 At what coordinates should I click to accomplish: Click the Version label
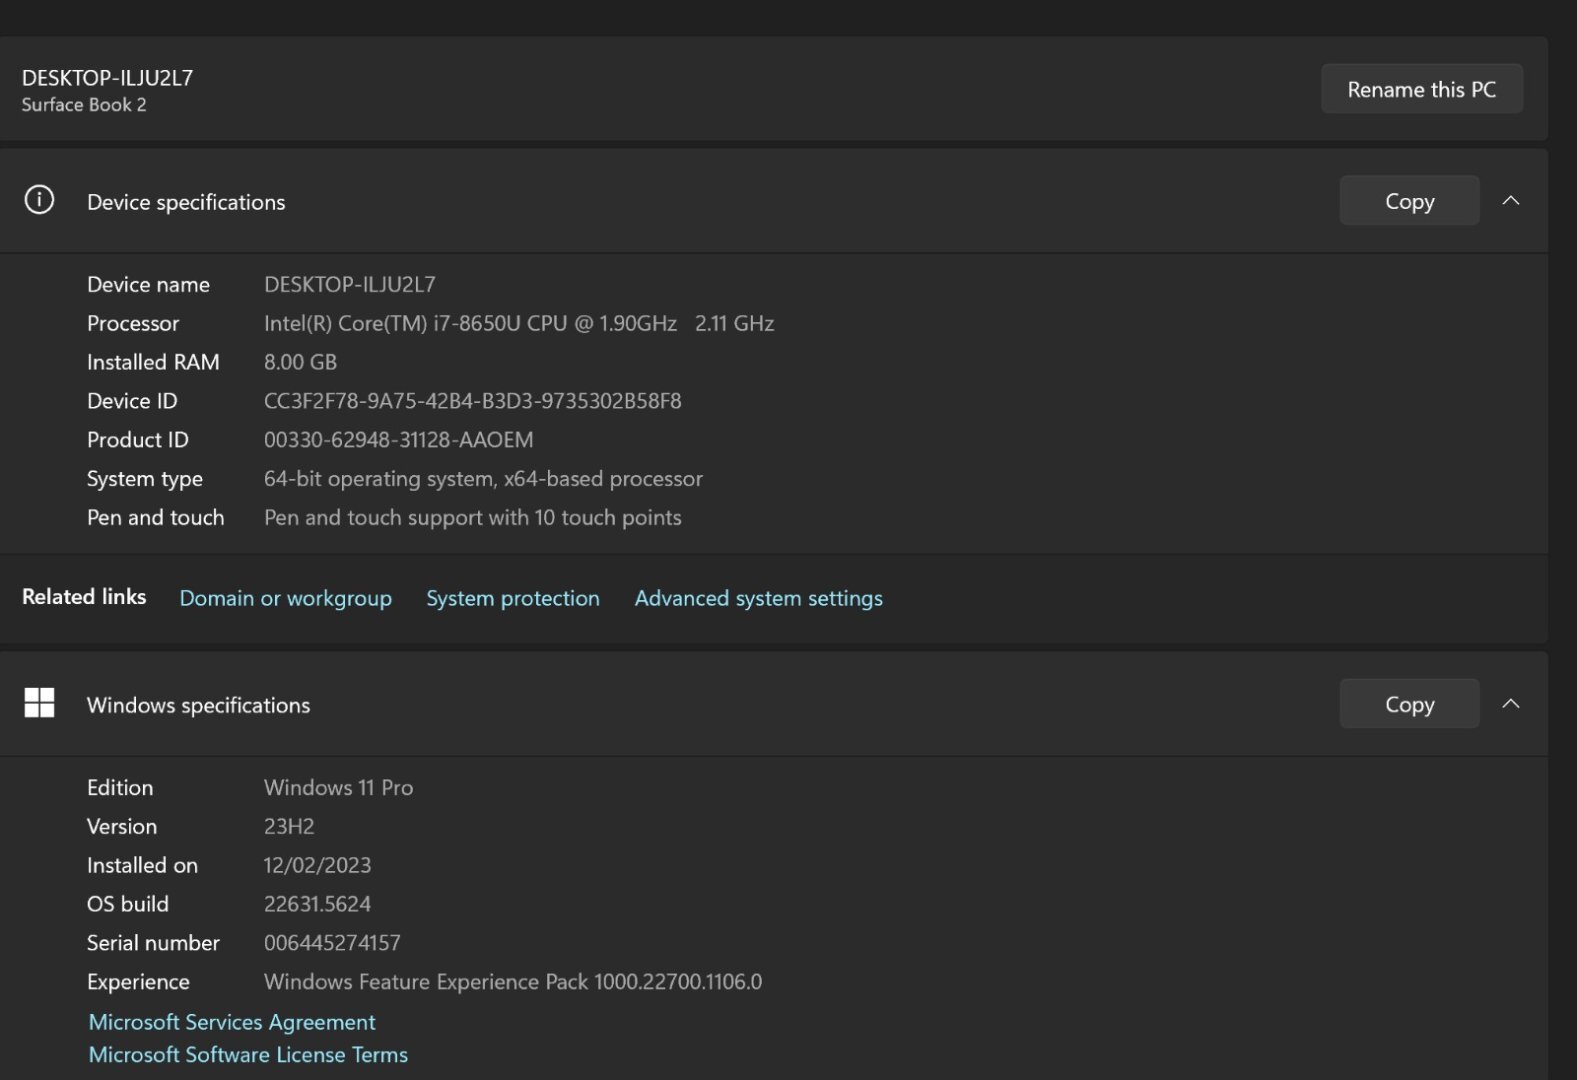[122, 827]
